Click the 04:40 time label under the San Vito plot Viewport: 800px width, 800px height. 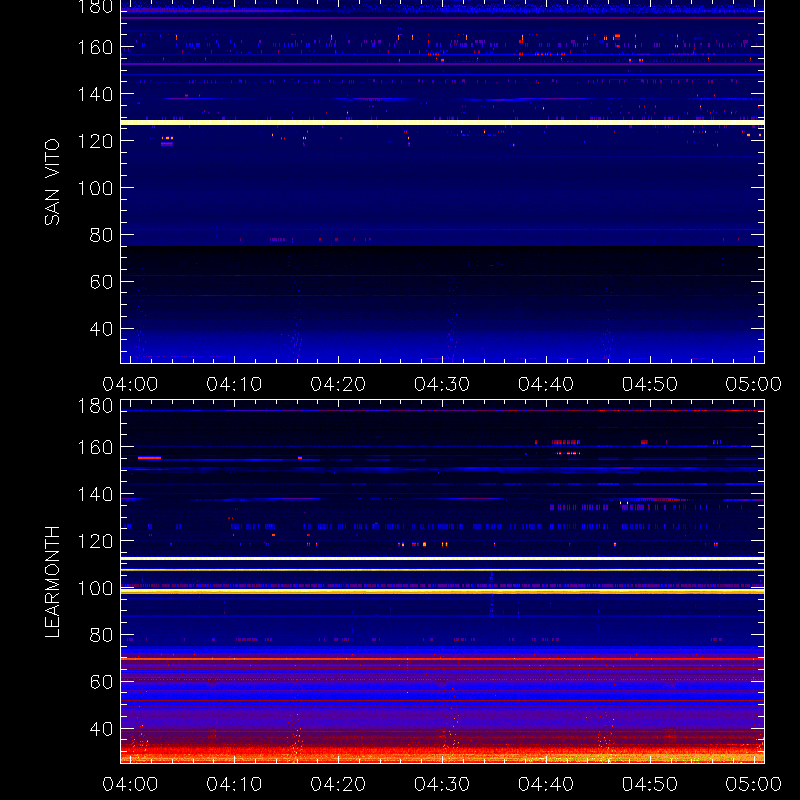pos(546,384)
